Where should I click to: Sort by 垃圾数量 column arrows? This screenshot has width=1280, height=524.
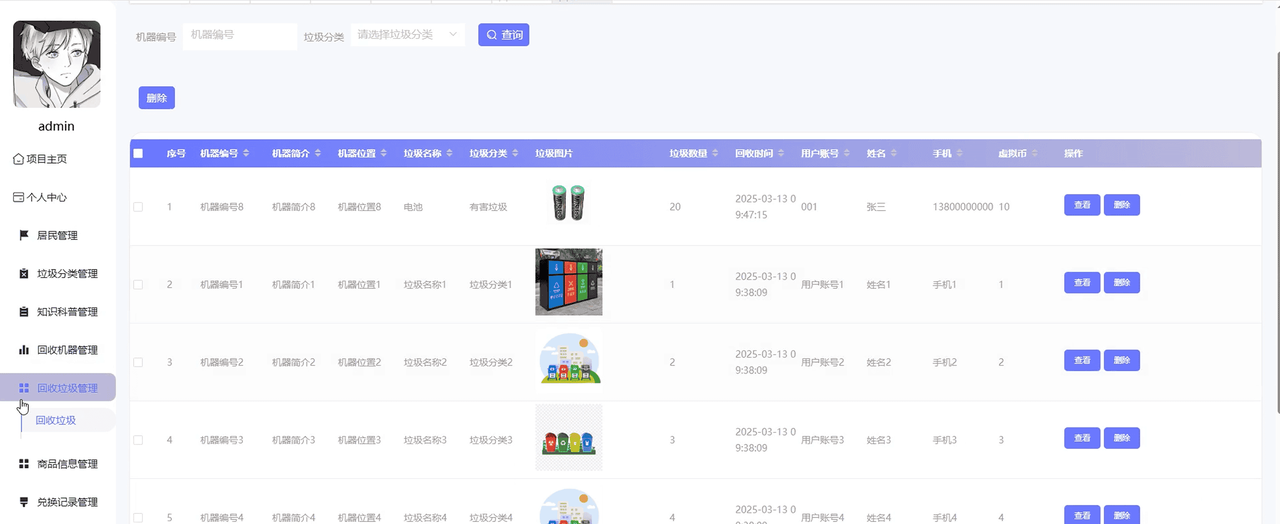[716, 154]
